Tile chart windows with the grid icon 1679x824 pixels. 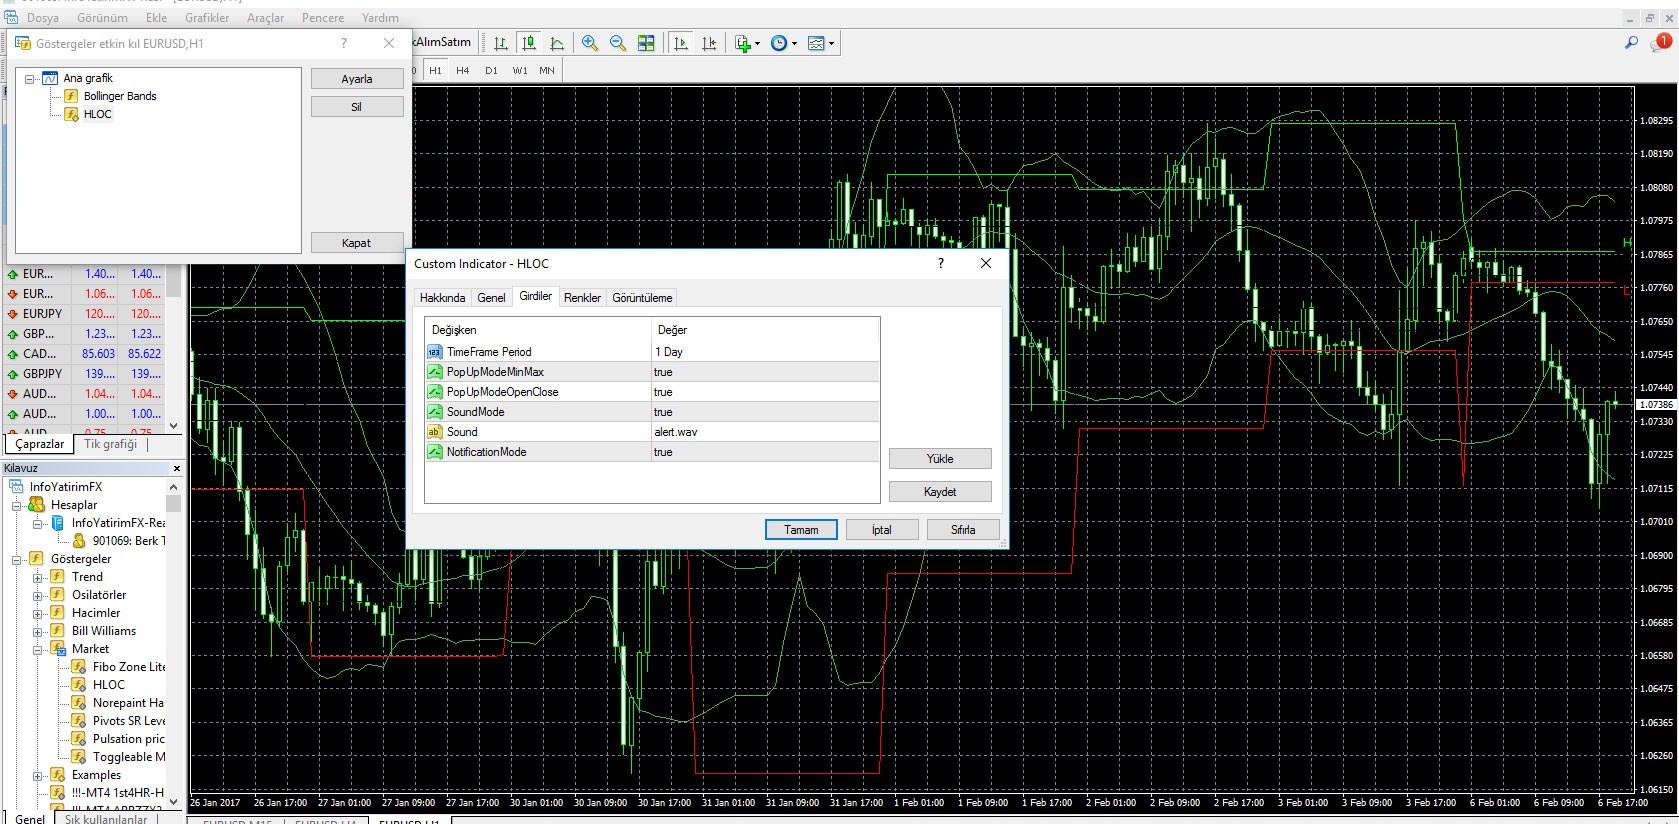[646, 43]
